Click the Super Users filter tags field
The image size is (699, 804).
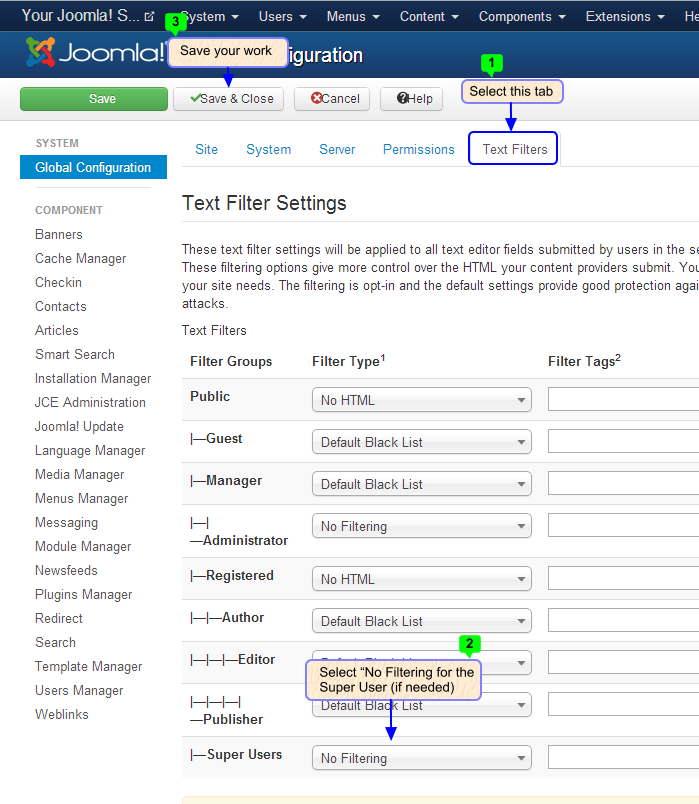pos(623,757)
